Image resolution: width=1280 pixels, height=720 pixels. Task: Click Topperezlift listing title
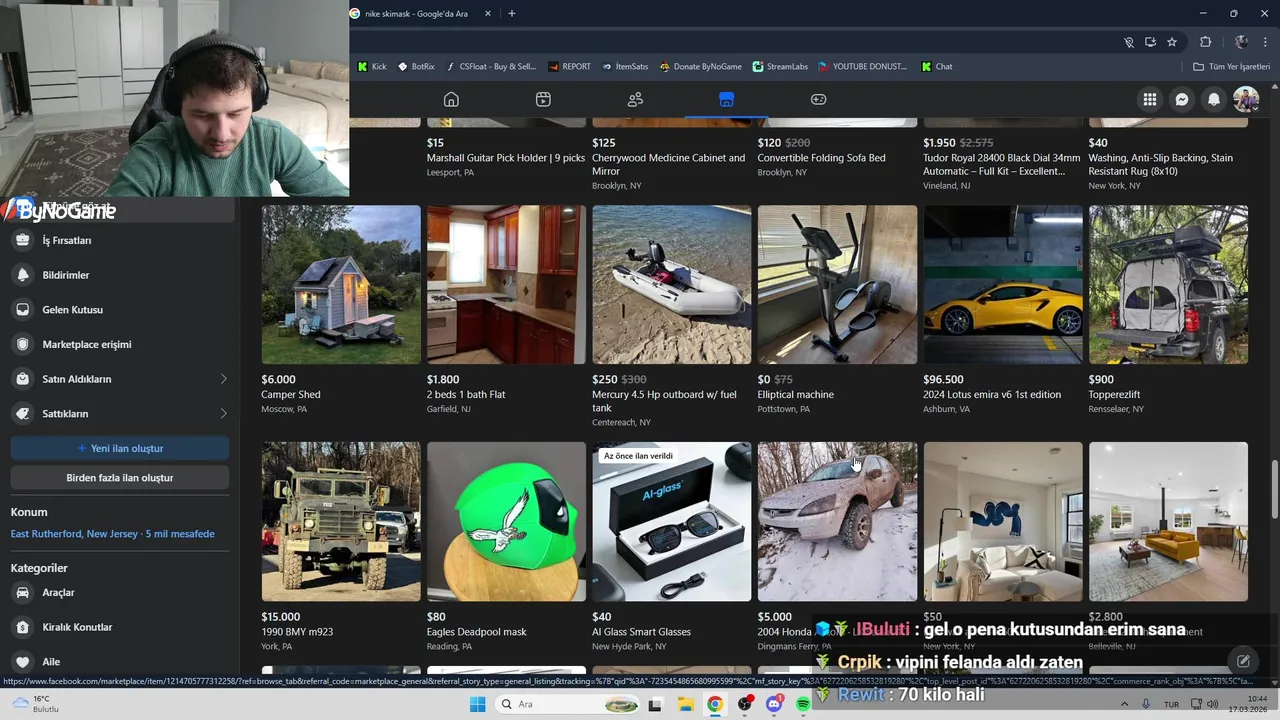(1114, 395)
